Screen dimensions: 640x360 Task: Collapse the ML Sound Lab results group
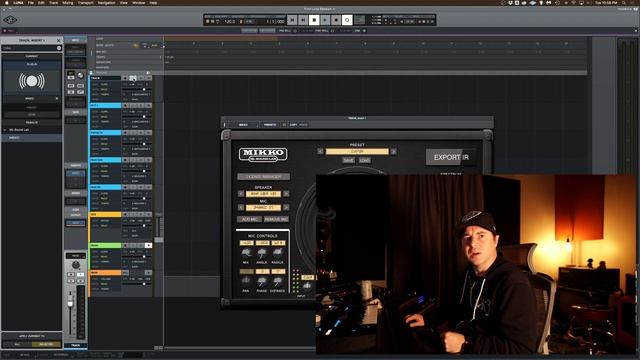click(x=5, y=130)
